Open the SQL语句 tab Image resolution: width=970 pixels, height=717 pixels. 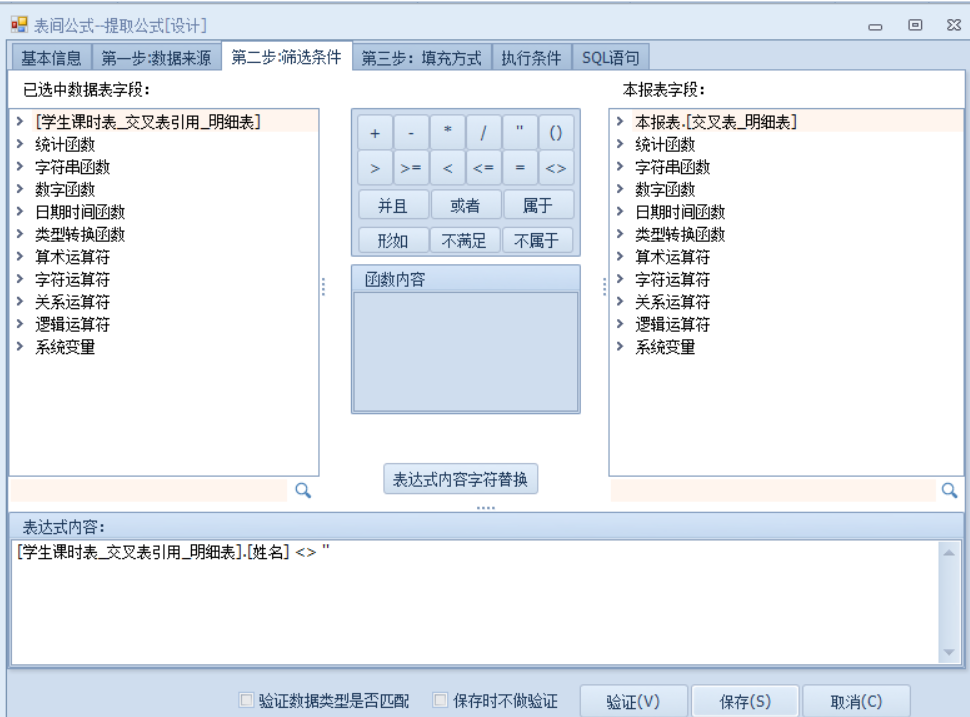(x=610, y=58)
